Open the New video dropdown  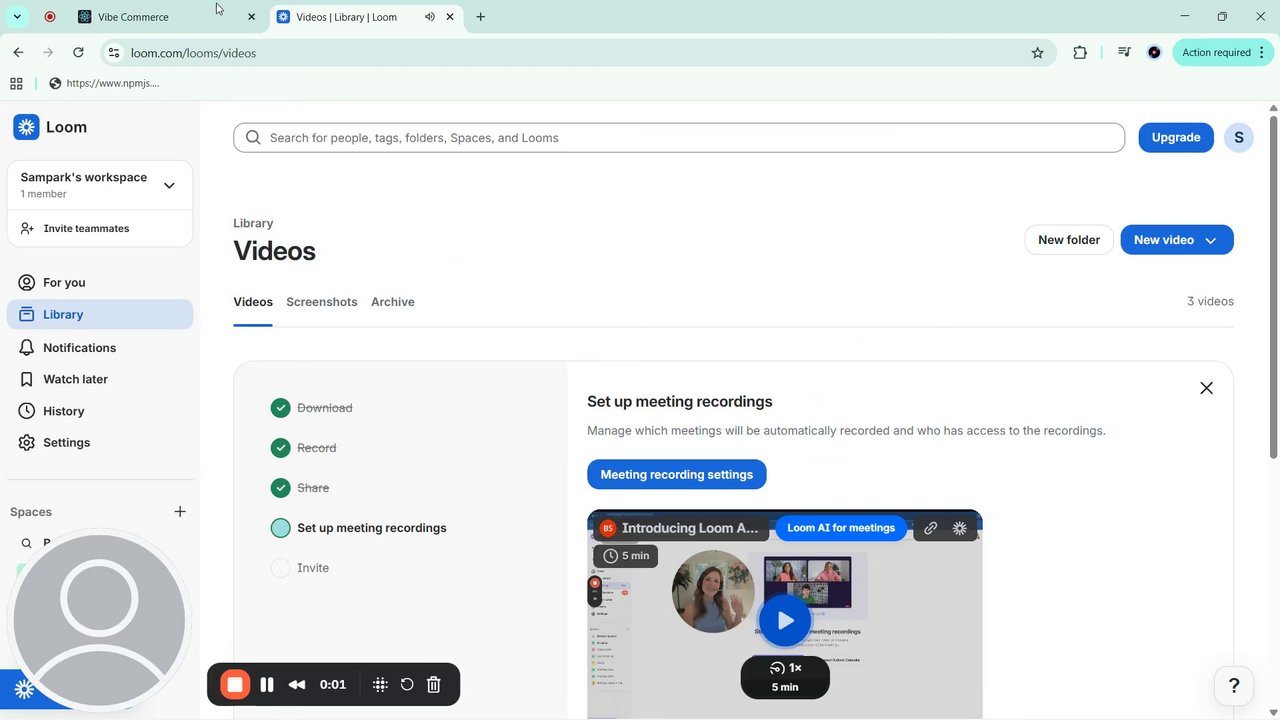(1177, 240)
